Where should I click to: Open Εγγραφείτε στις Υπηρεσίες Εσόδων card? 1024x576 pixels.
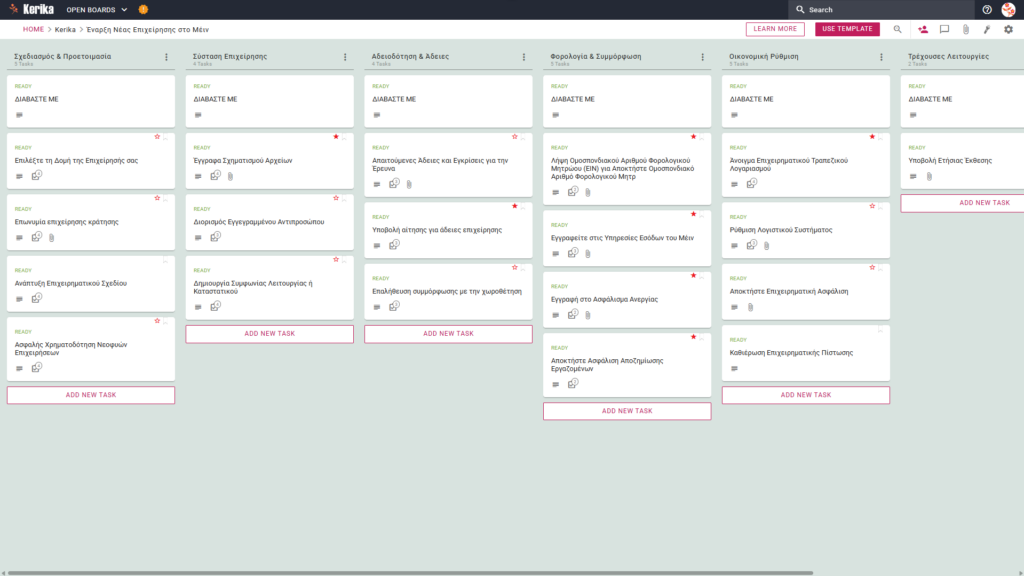(627, 238)
